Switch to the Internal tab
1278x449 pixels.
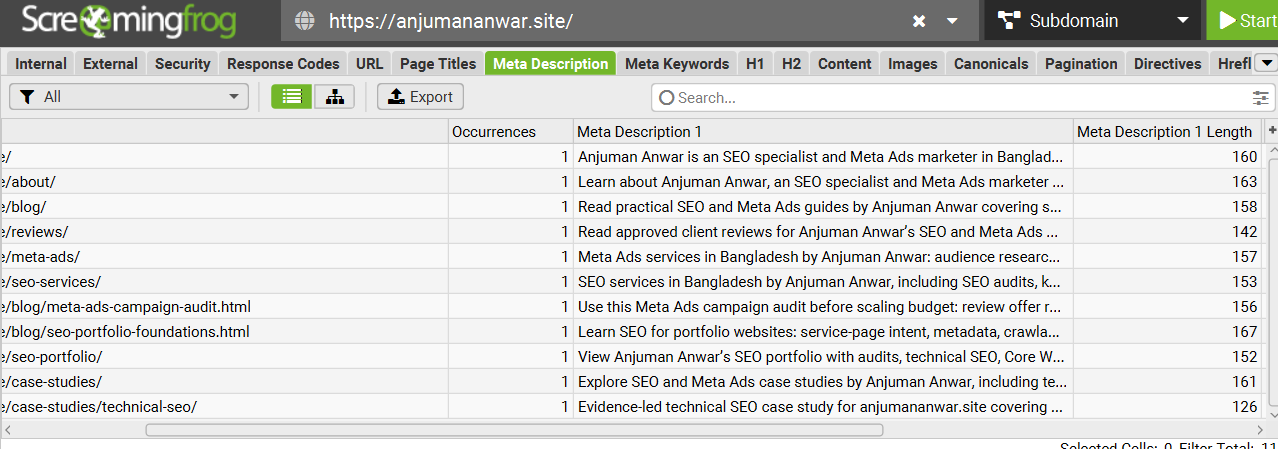(41, 63)
